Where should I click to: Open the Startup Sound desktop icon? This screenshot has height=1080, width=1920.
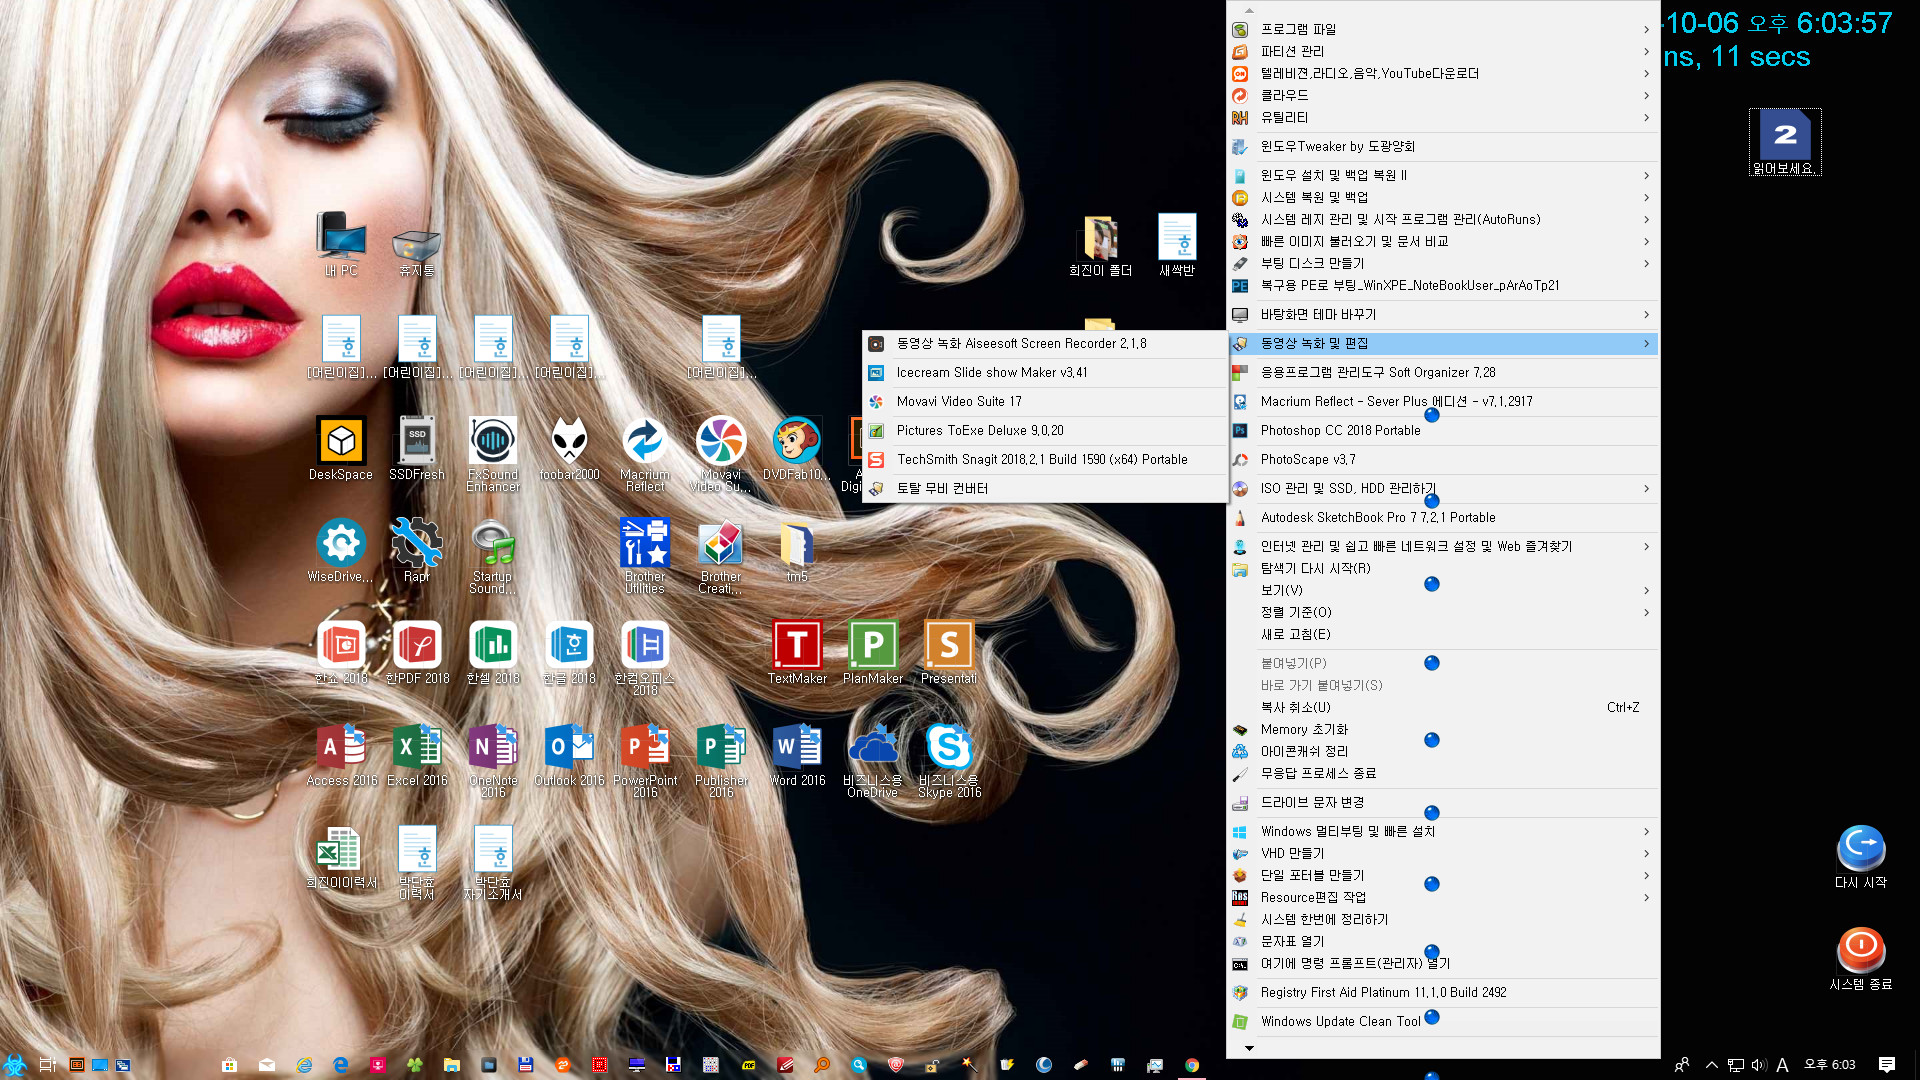coord(493,556)
